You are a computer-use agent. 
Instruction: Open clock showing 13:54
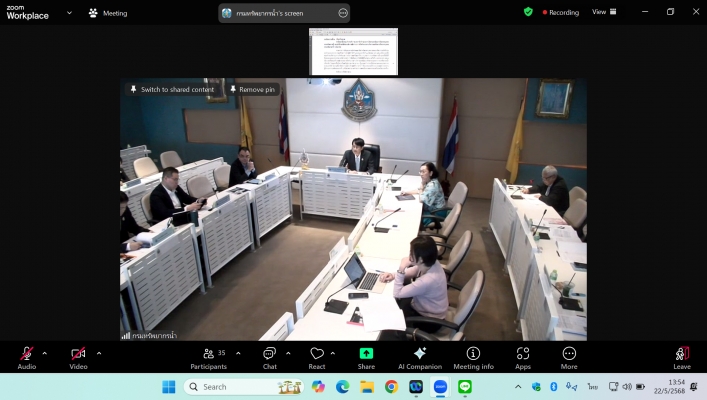point(669,387)
